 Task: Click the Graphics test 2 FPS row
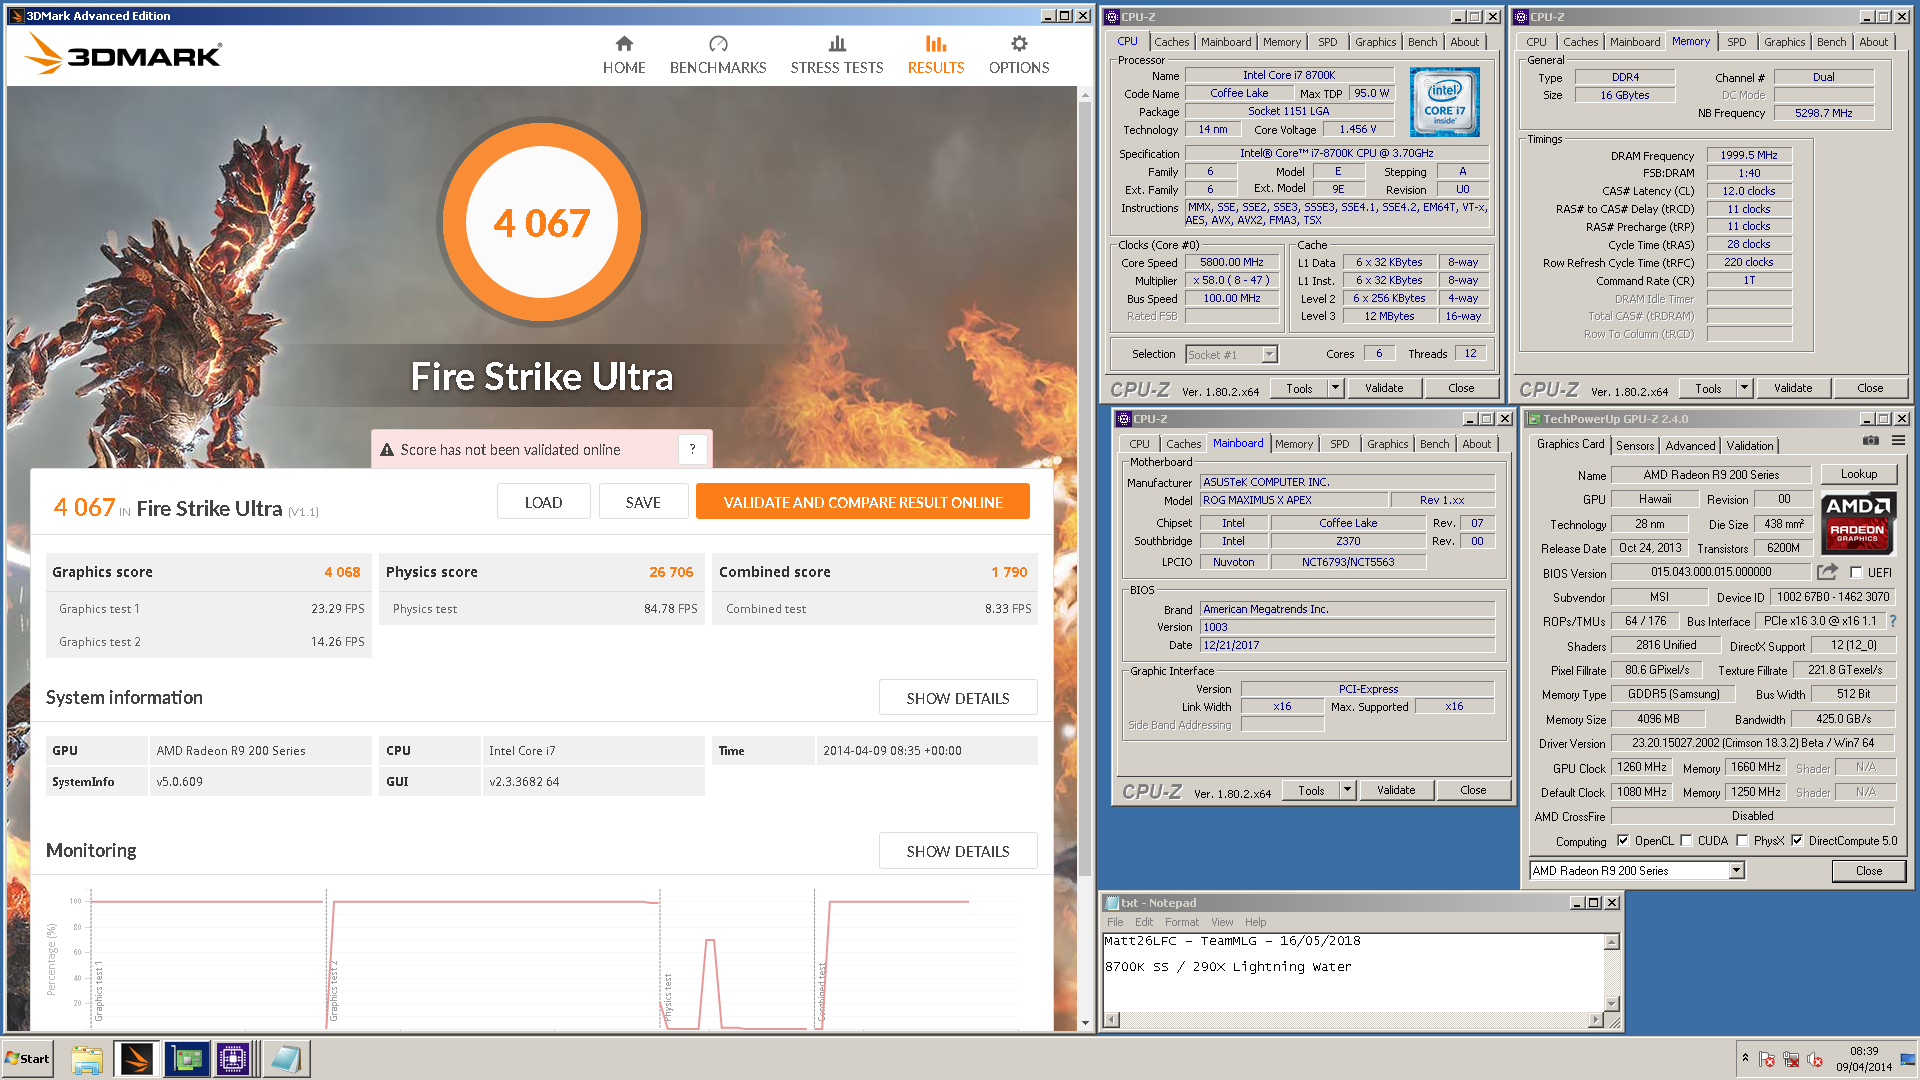209,642
